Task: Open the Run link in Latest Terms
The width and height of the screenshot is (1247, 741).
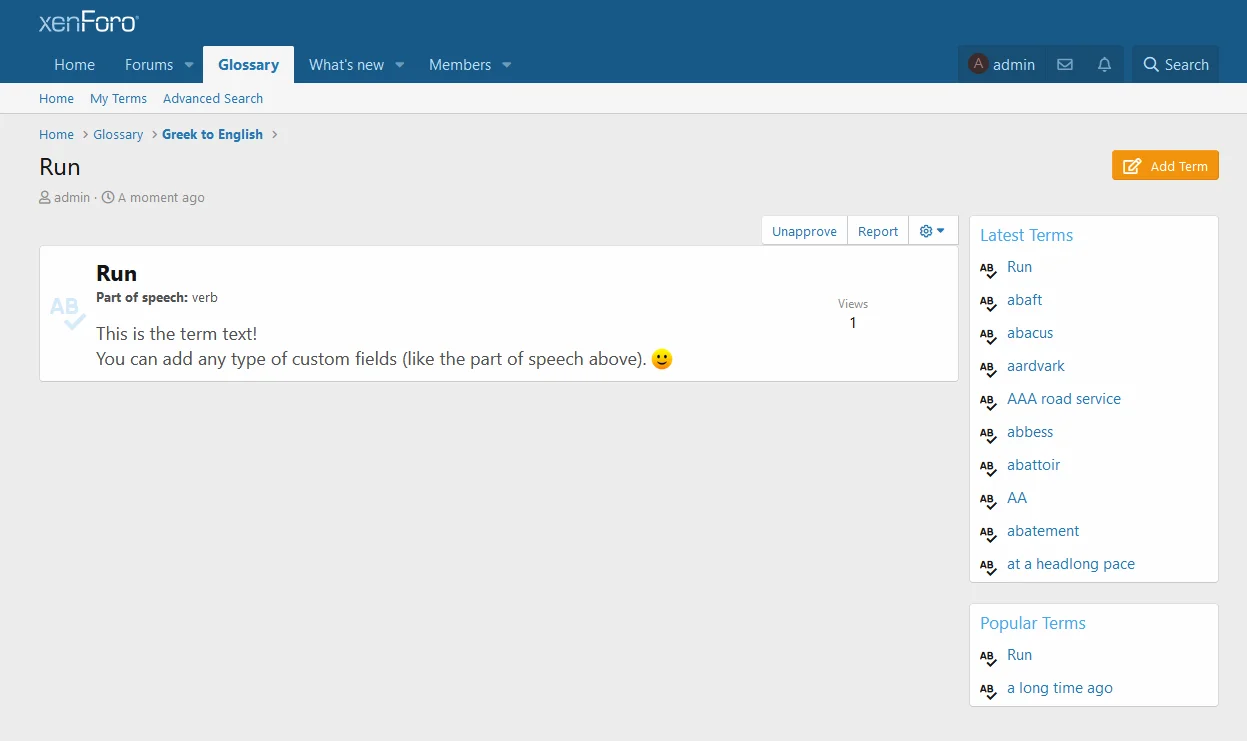Action: [1019, 267]
